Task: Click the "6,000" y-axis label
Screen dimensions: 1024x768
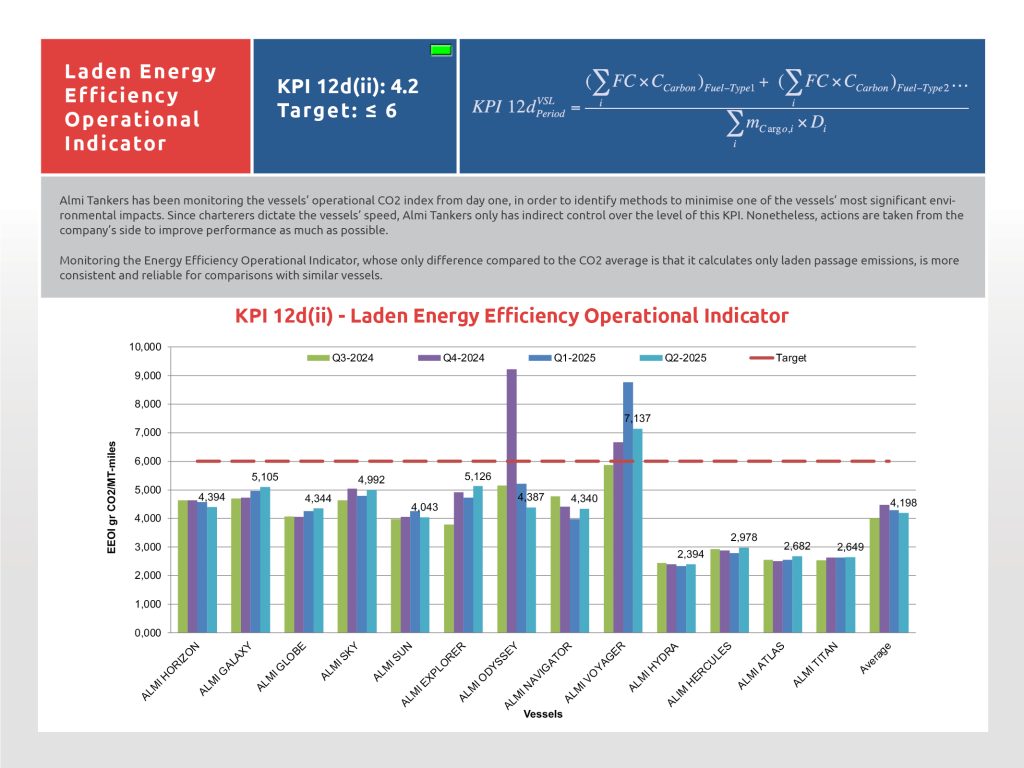Action: 148,461
